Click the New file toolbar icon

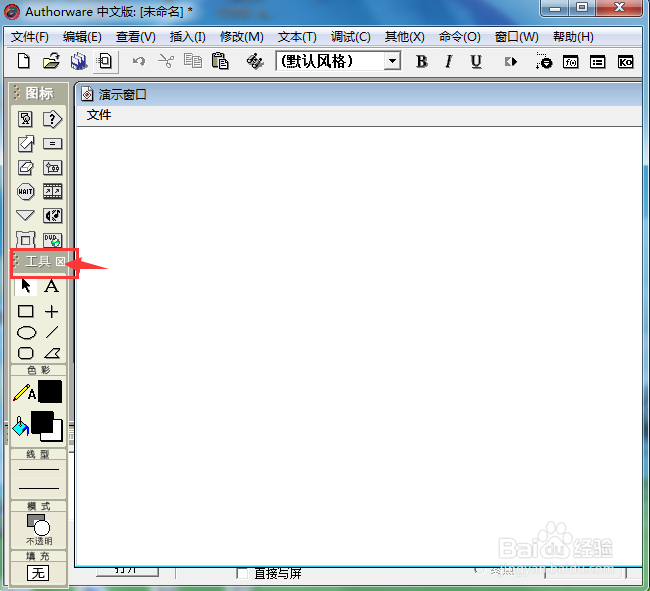(x=24, y=61)
